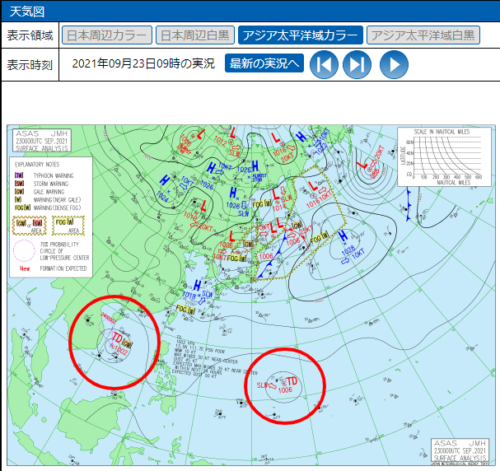Click the EXPLANATORY NOTES legend heading
Image resolution: width=500 pixels, height=471 pixels.
point(37,164)
